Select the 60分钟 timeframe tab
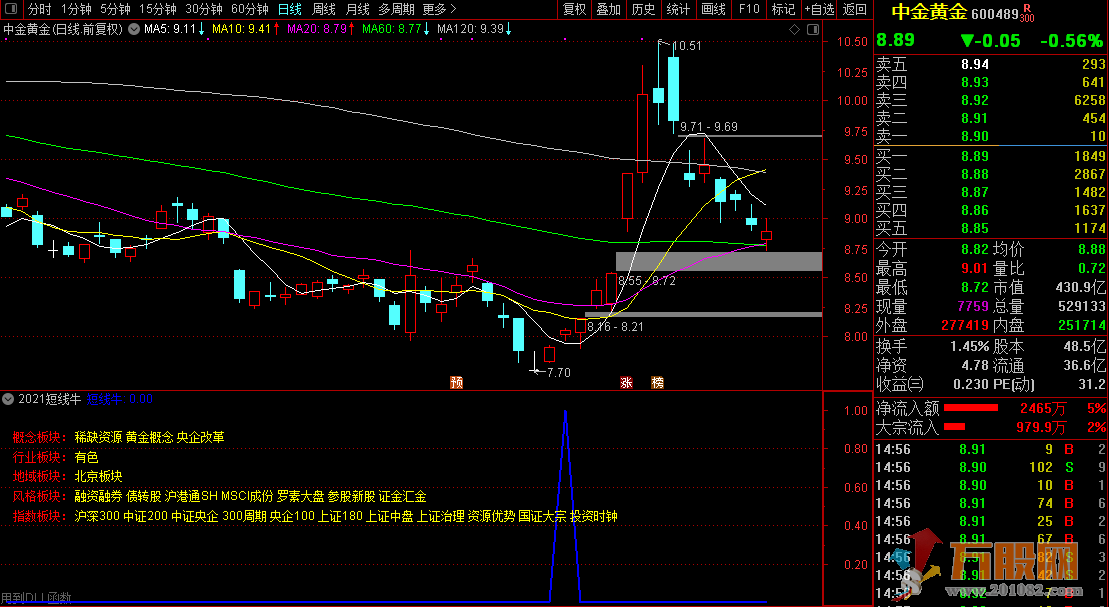The height and width of the screenshot is (607, 1109). click(x=249, y=9)
